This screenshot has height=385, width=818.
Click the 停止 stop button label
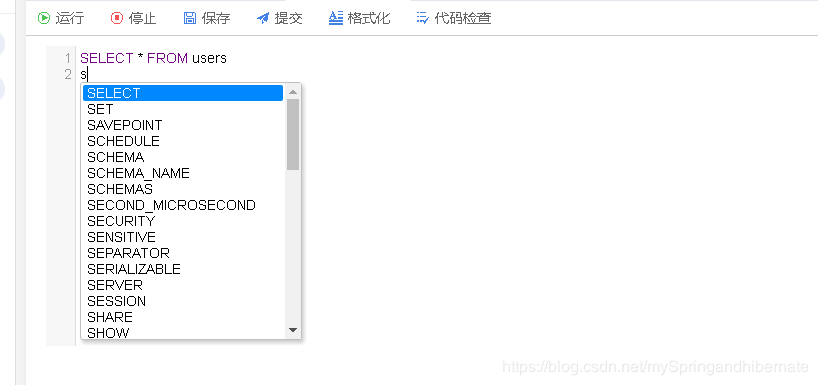(142, 18)
